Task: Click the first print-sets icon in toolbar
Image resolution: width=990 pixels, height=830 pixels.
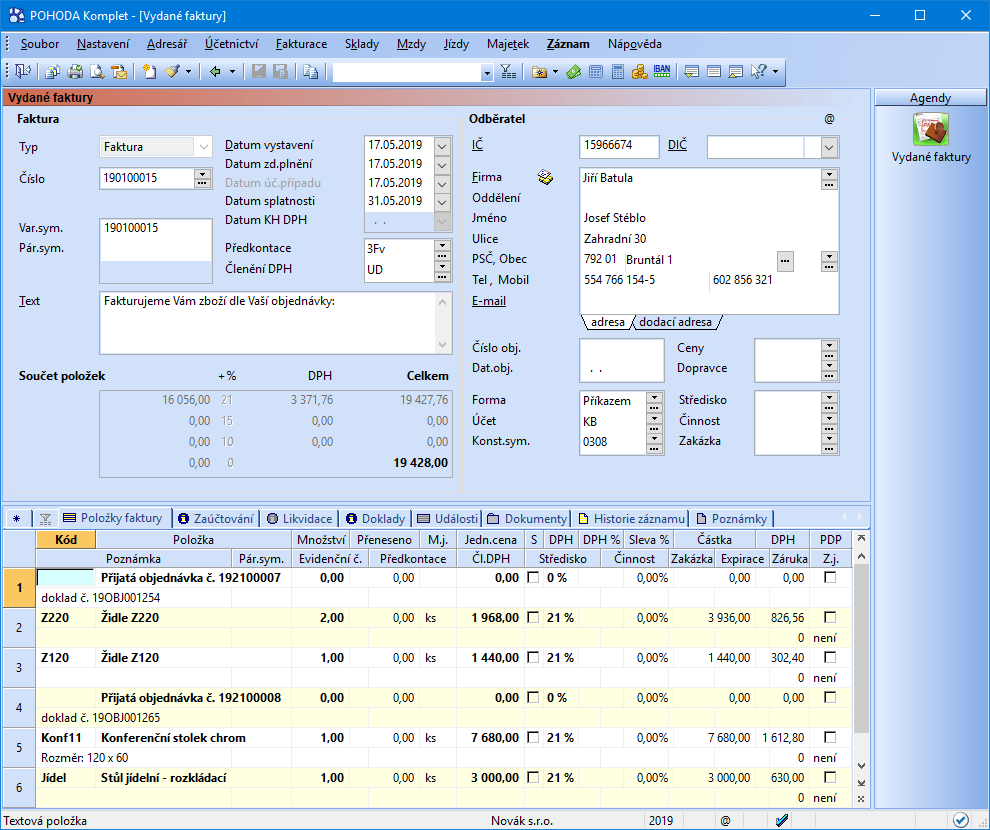Action: click(x=52, y=71)
